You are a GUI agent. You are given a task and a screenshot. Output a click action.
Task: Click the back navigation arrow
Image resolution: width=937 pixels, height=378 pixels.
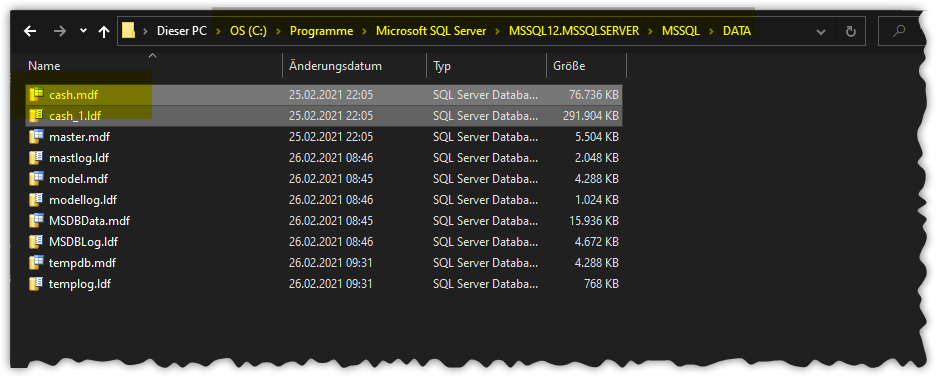click(x=30, y=31)
